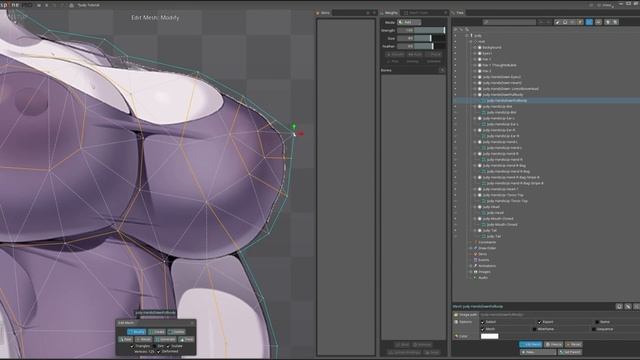Select the Skins node in tree
The height and width of the screenshot is (360, 640).
(x=482, y=254)
